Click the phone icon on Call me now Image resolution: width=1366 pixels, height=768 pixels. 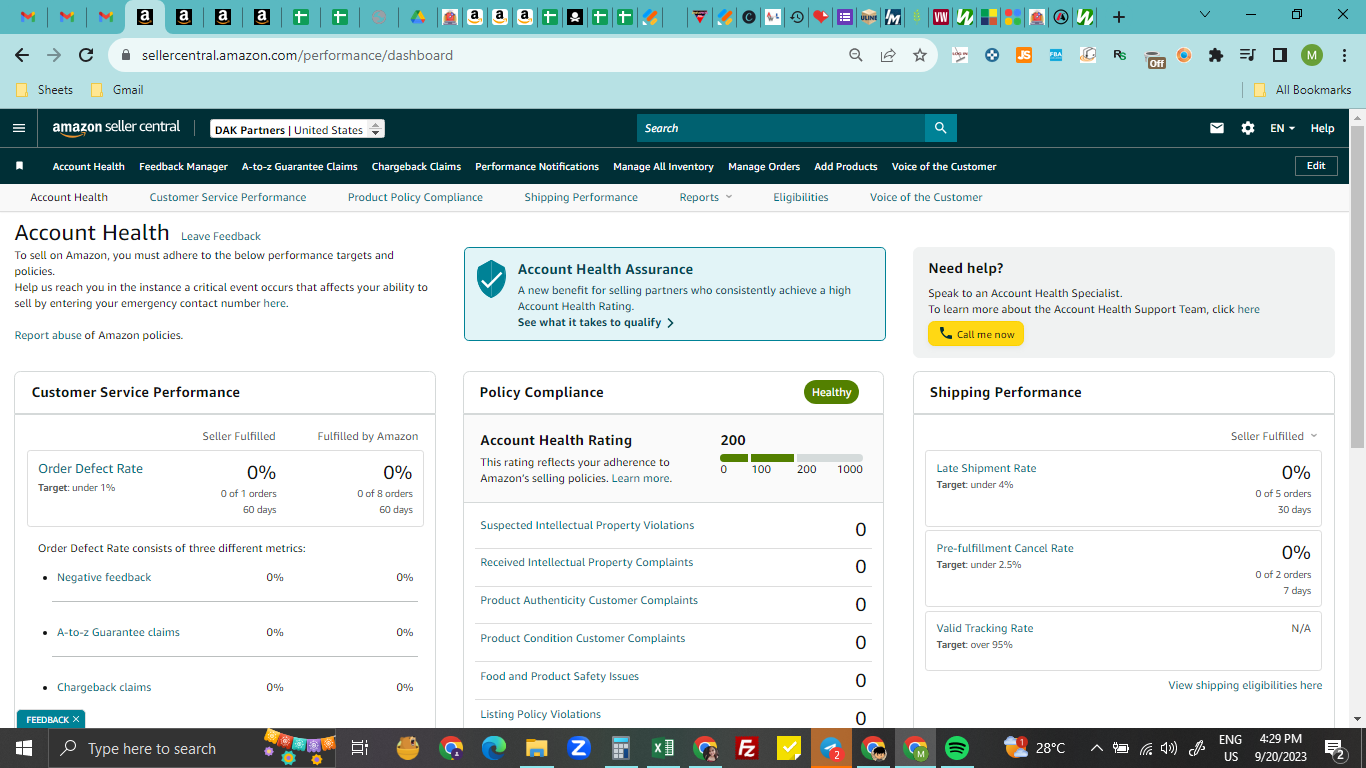pos(945,334)
